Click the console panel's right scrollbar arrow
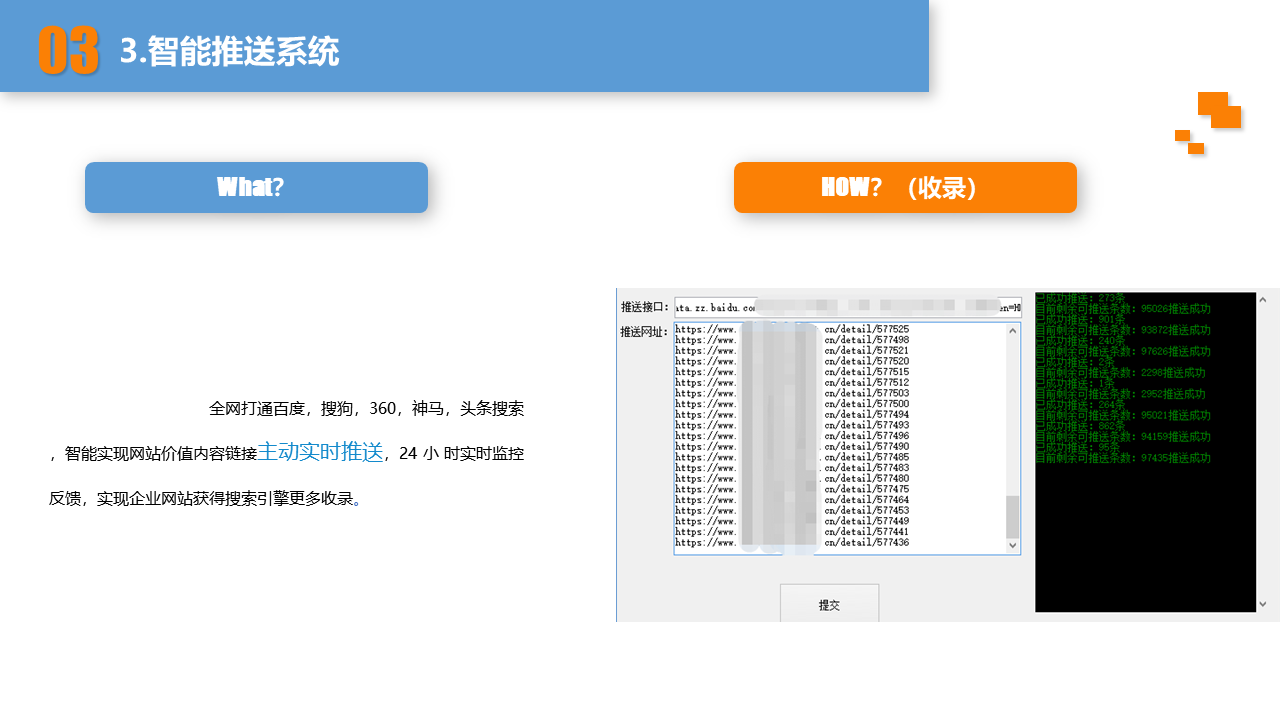Viewport: 1280px width, 720px height. [1262, 298]
